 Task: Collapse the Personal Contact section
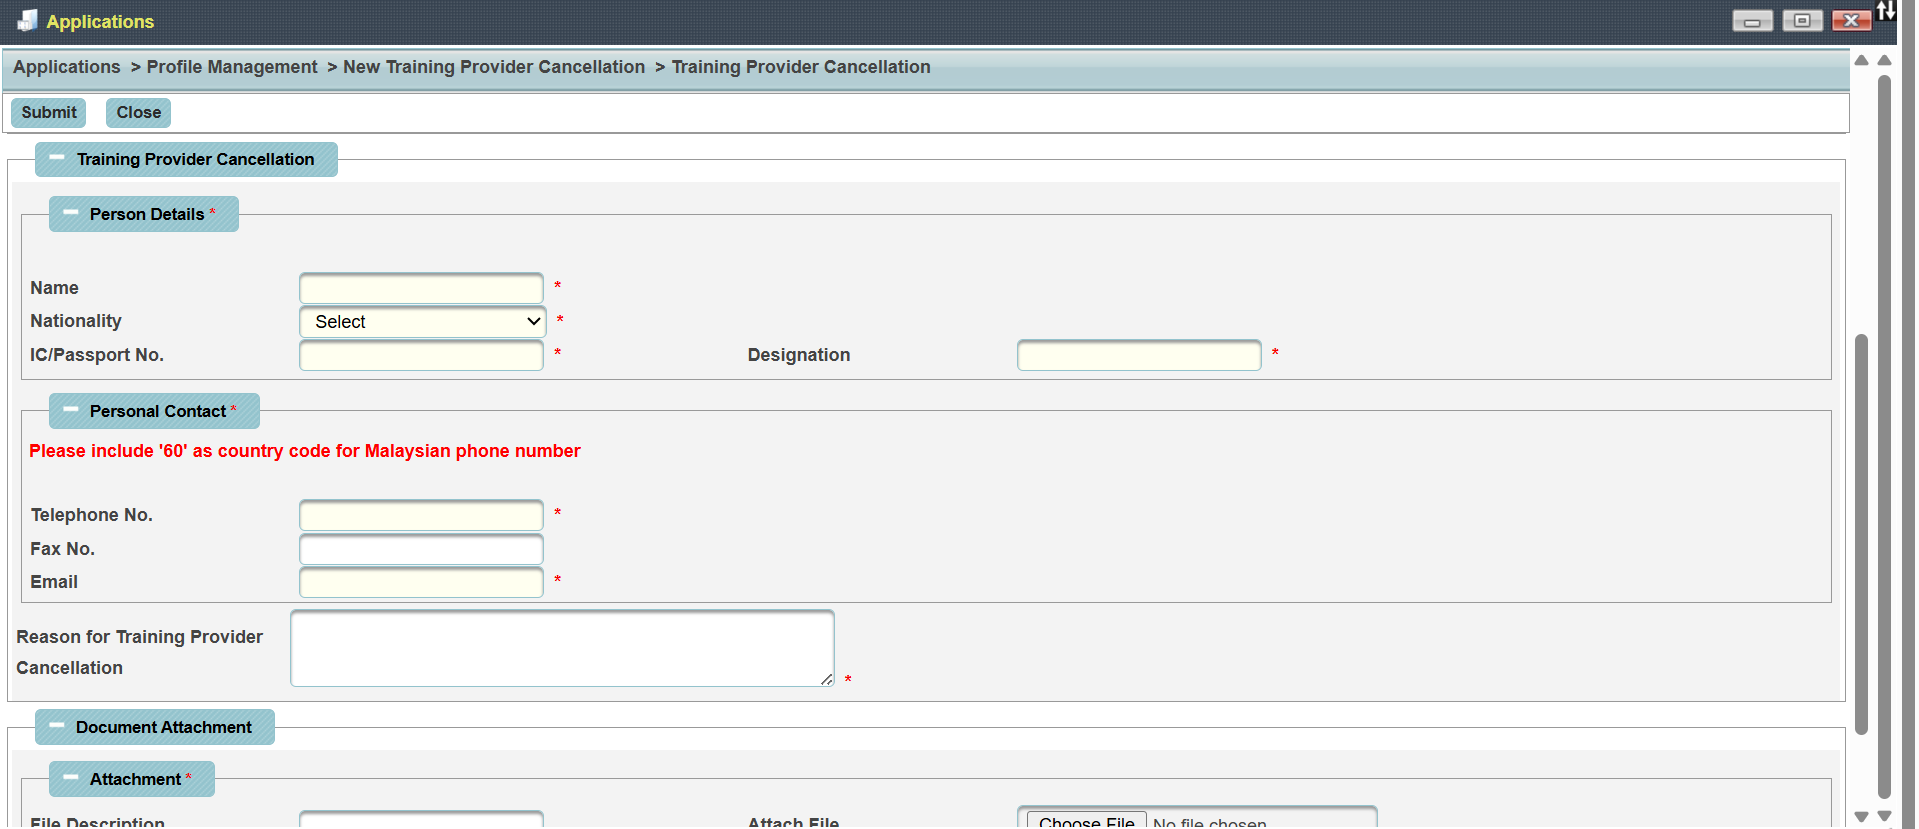tap(71, 411)
